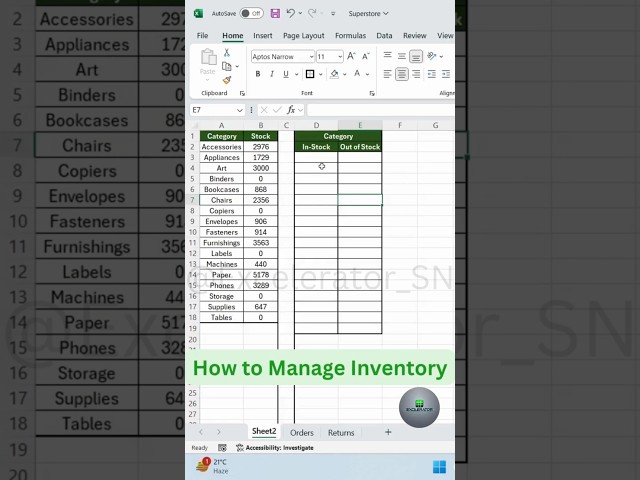Expand the Copy options arrow
Image resolution: width=640 pixels, height=480 pixels.
click(237, 66)
